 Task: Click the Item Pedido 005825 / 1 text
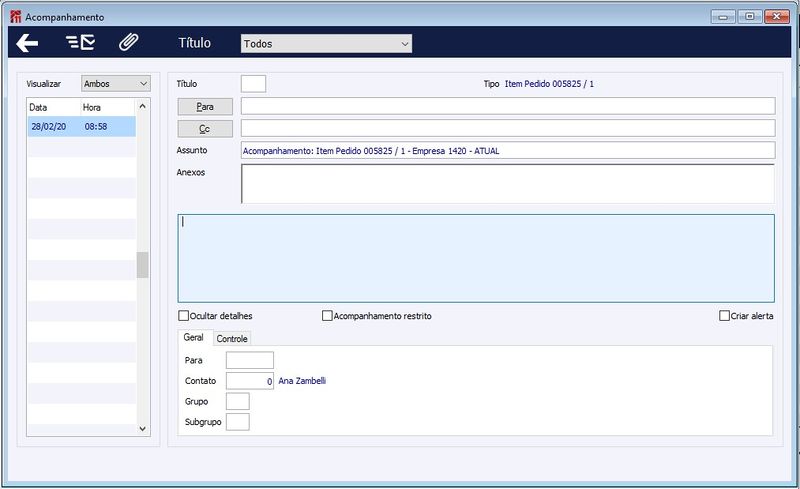[549, 84]
